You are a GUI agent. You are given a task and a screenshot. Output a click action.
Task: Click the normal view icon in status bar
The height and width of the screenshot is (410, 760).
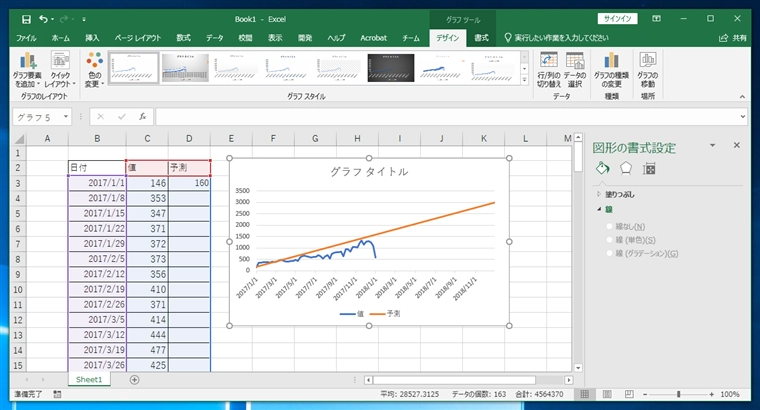tap(585, 394)
